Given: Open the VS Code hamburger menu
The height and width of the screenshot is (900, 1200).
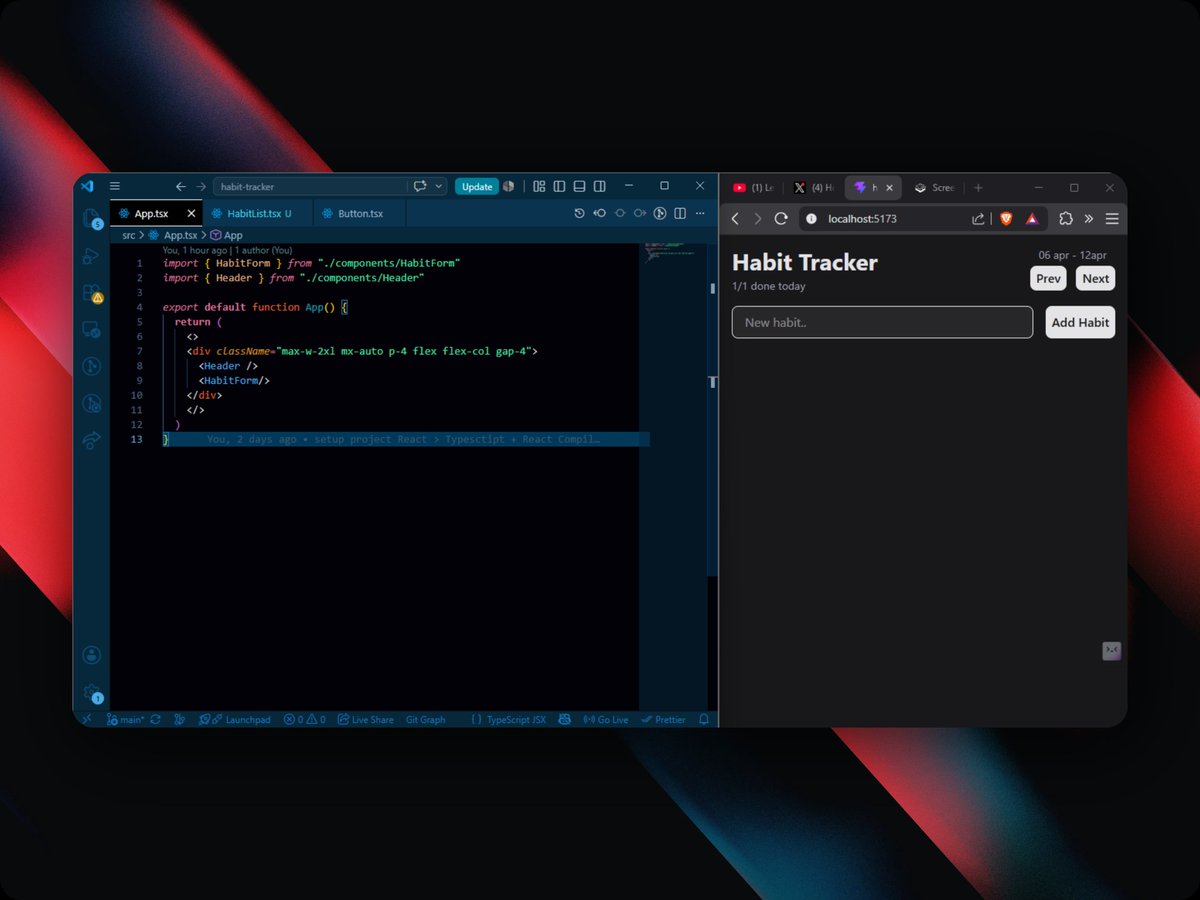Looking at the screenshot, I should (x=115, y=186).
